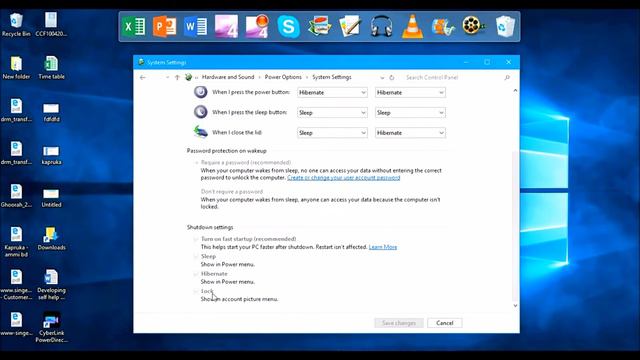
Task: Open the purple '4' icon with red record dot
Action: (257, 27)
